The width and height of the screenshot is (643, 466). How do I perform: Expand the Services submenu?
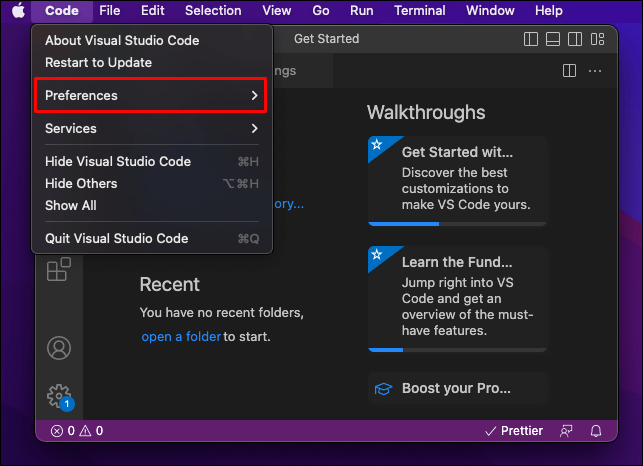pos(152,129)
